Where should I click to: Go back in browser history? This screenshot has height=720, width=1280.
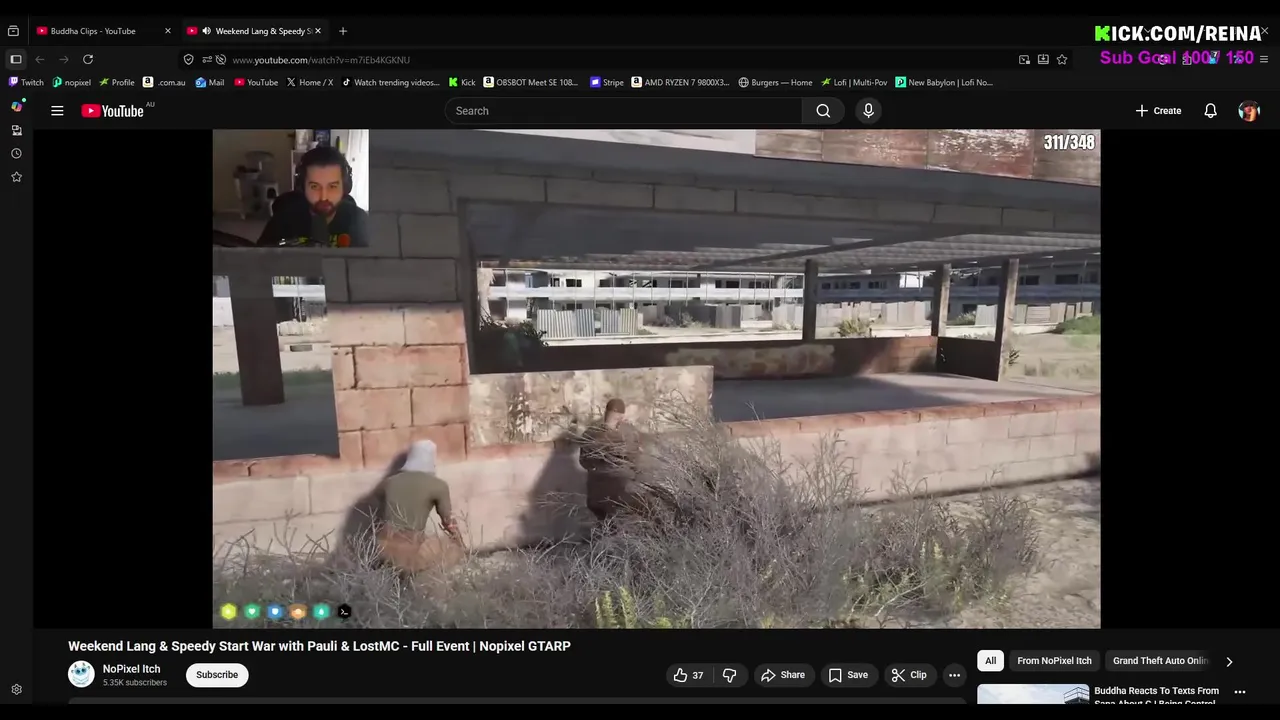[x=40, y=60]
